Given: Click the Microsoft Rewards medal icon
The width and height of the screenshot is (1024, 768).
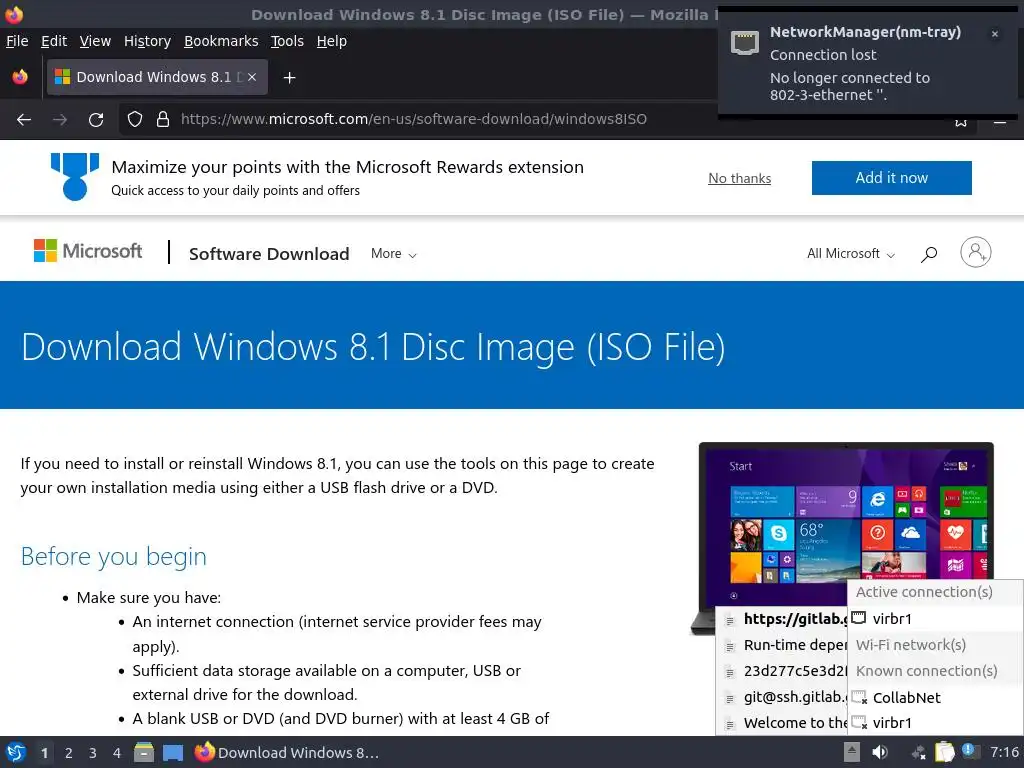Looking at the screenshot, I should [75, 176].
